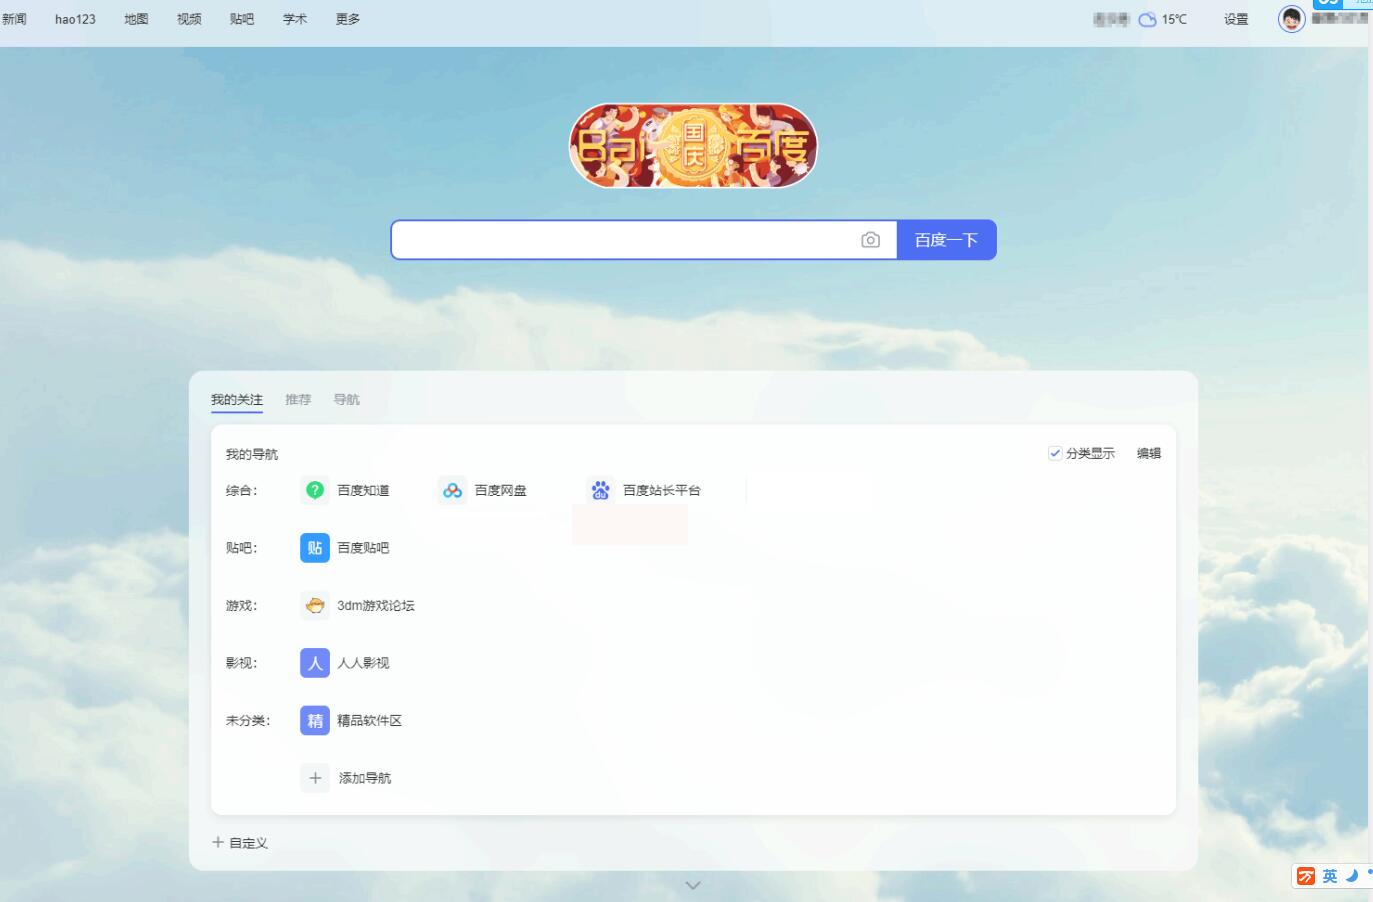
Task: Click the 贴吧: category label
Action: point(242,548)
